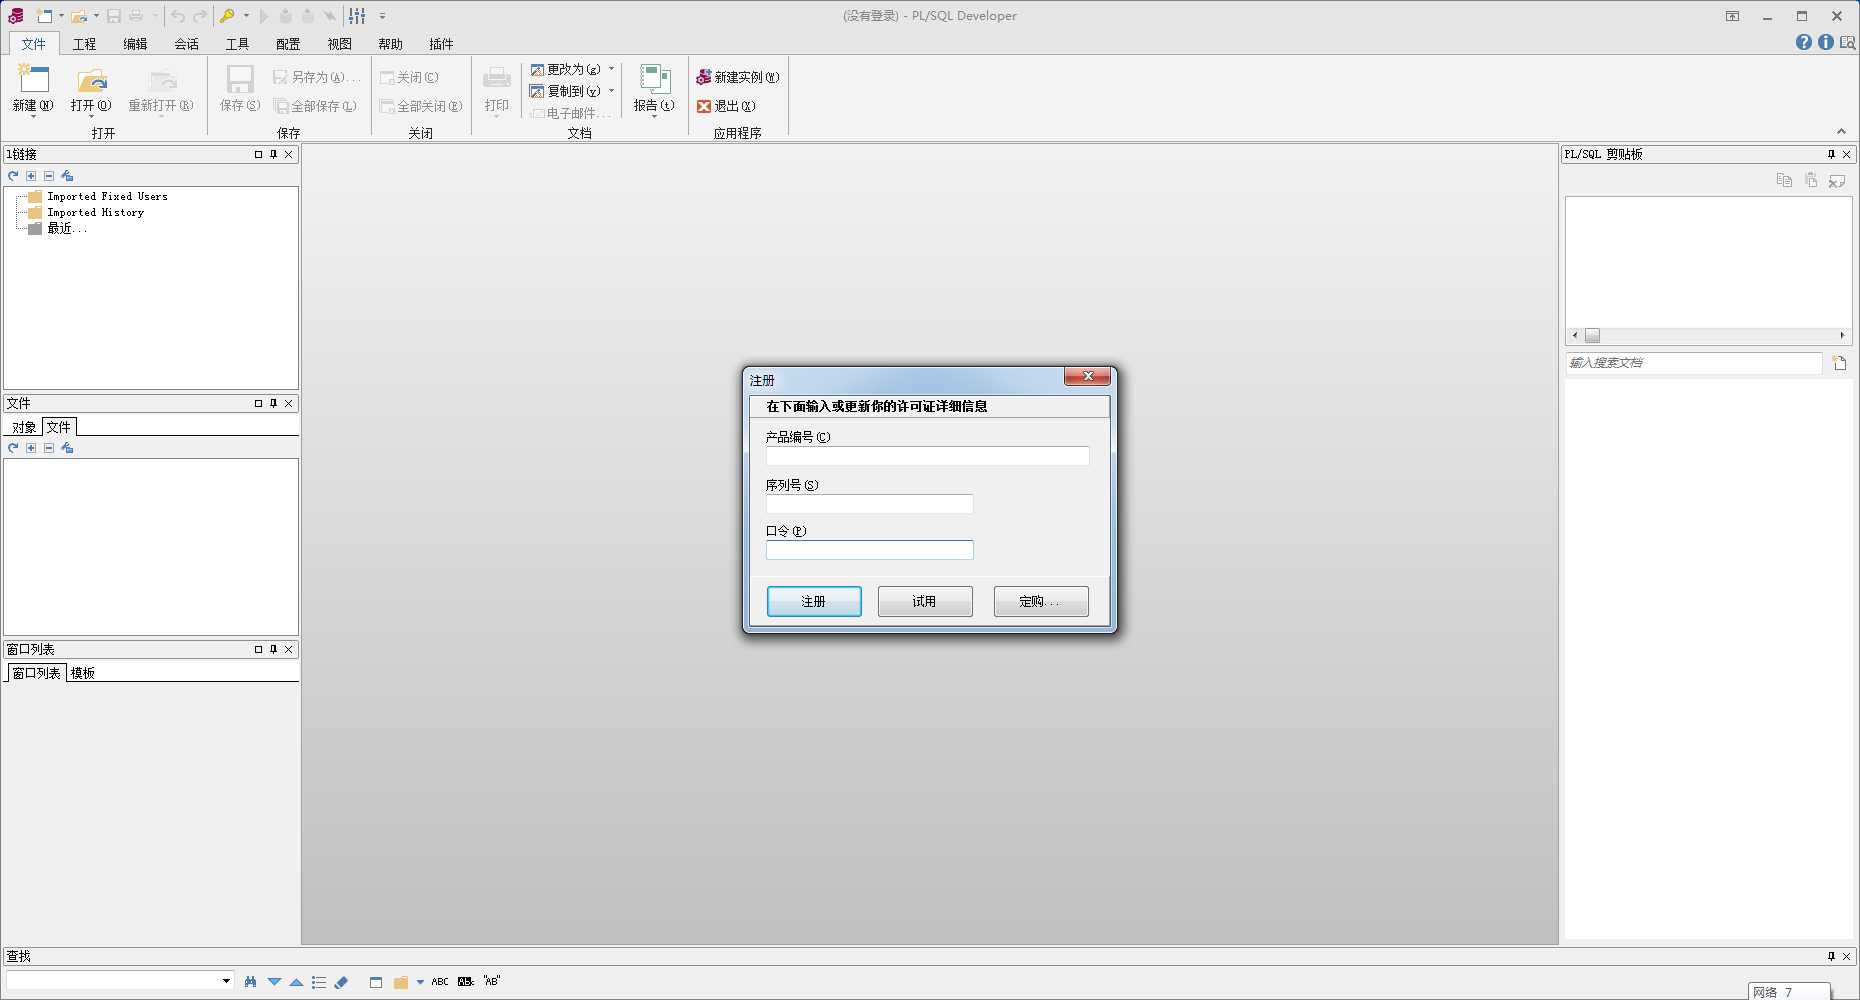Screen dimensions: 1860x1000
Task: Click the clipboard scrollbar left arrow
Action: tap(1575, 336)
